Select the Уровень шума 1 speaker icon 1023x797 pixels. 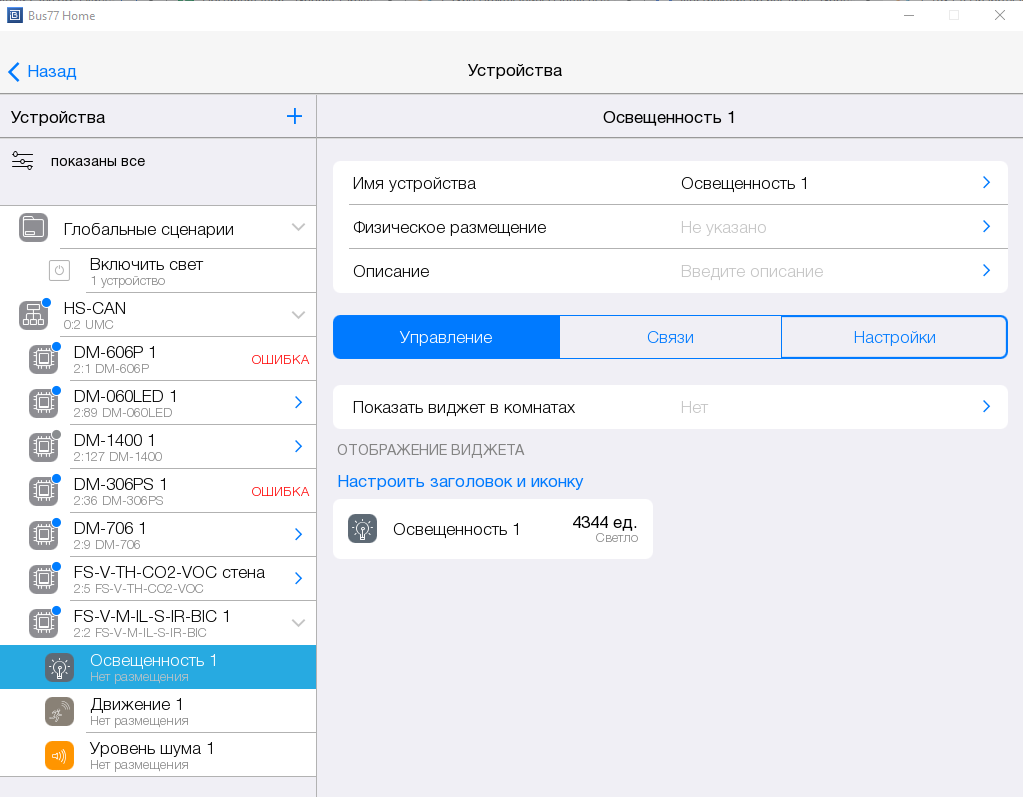[x=59, y=755]
